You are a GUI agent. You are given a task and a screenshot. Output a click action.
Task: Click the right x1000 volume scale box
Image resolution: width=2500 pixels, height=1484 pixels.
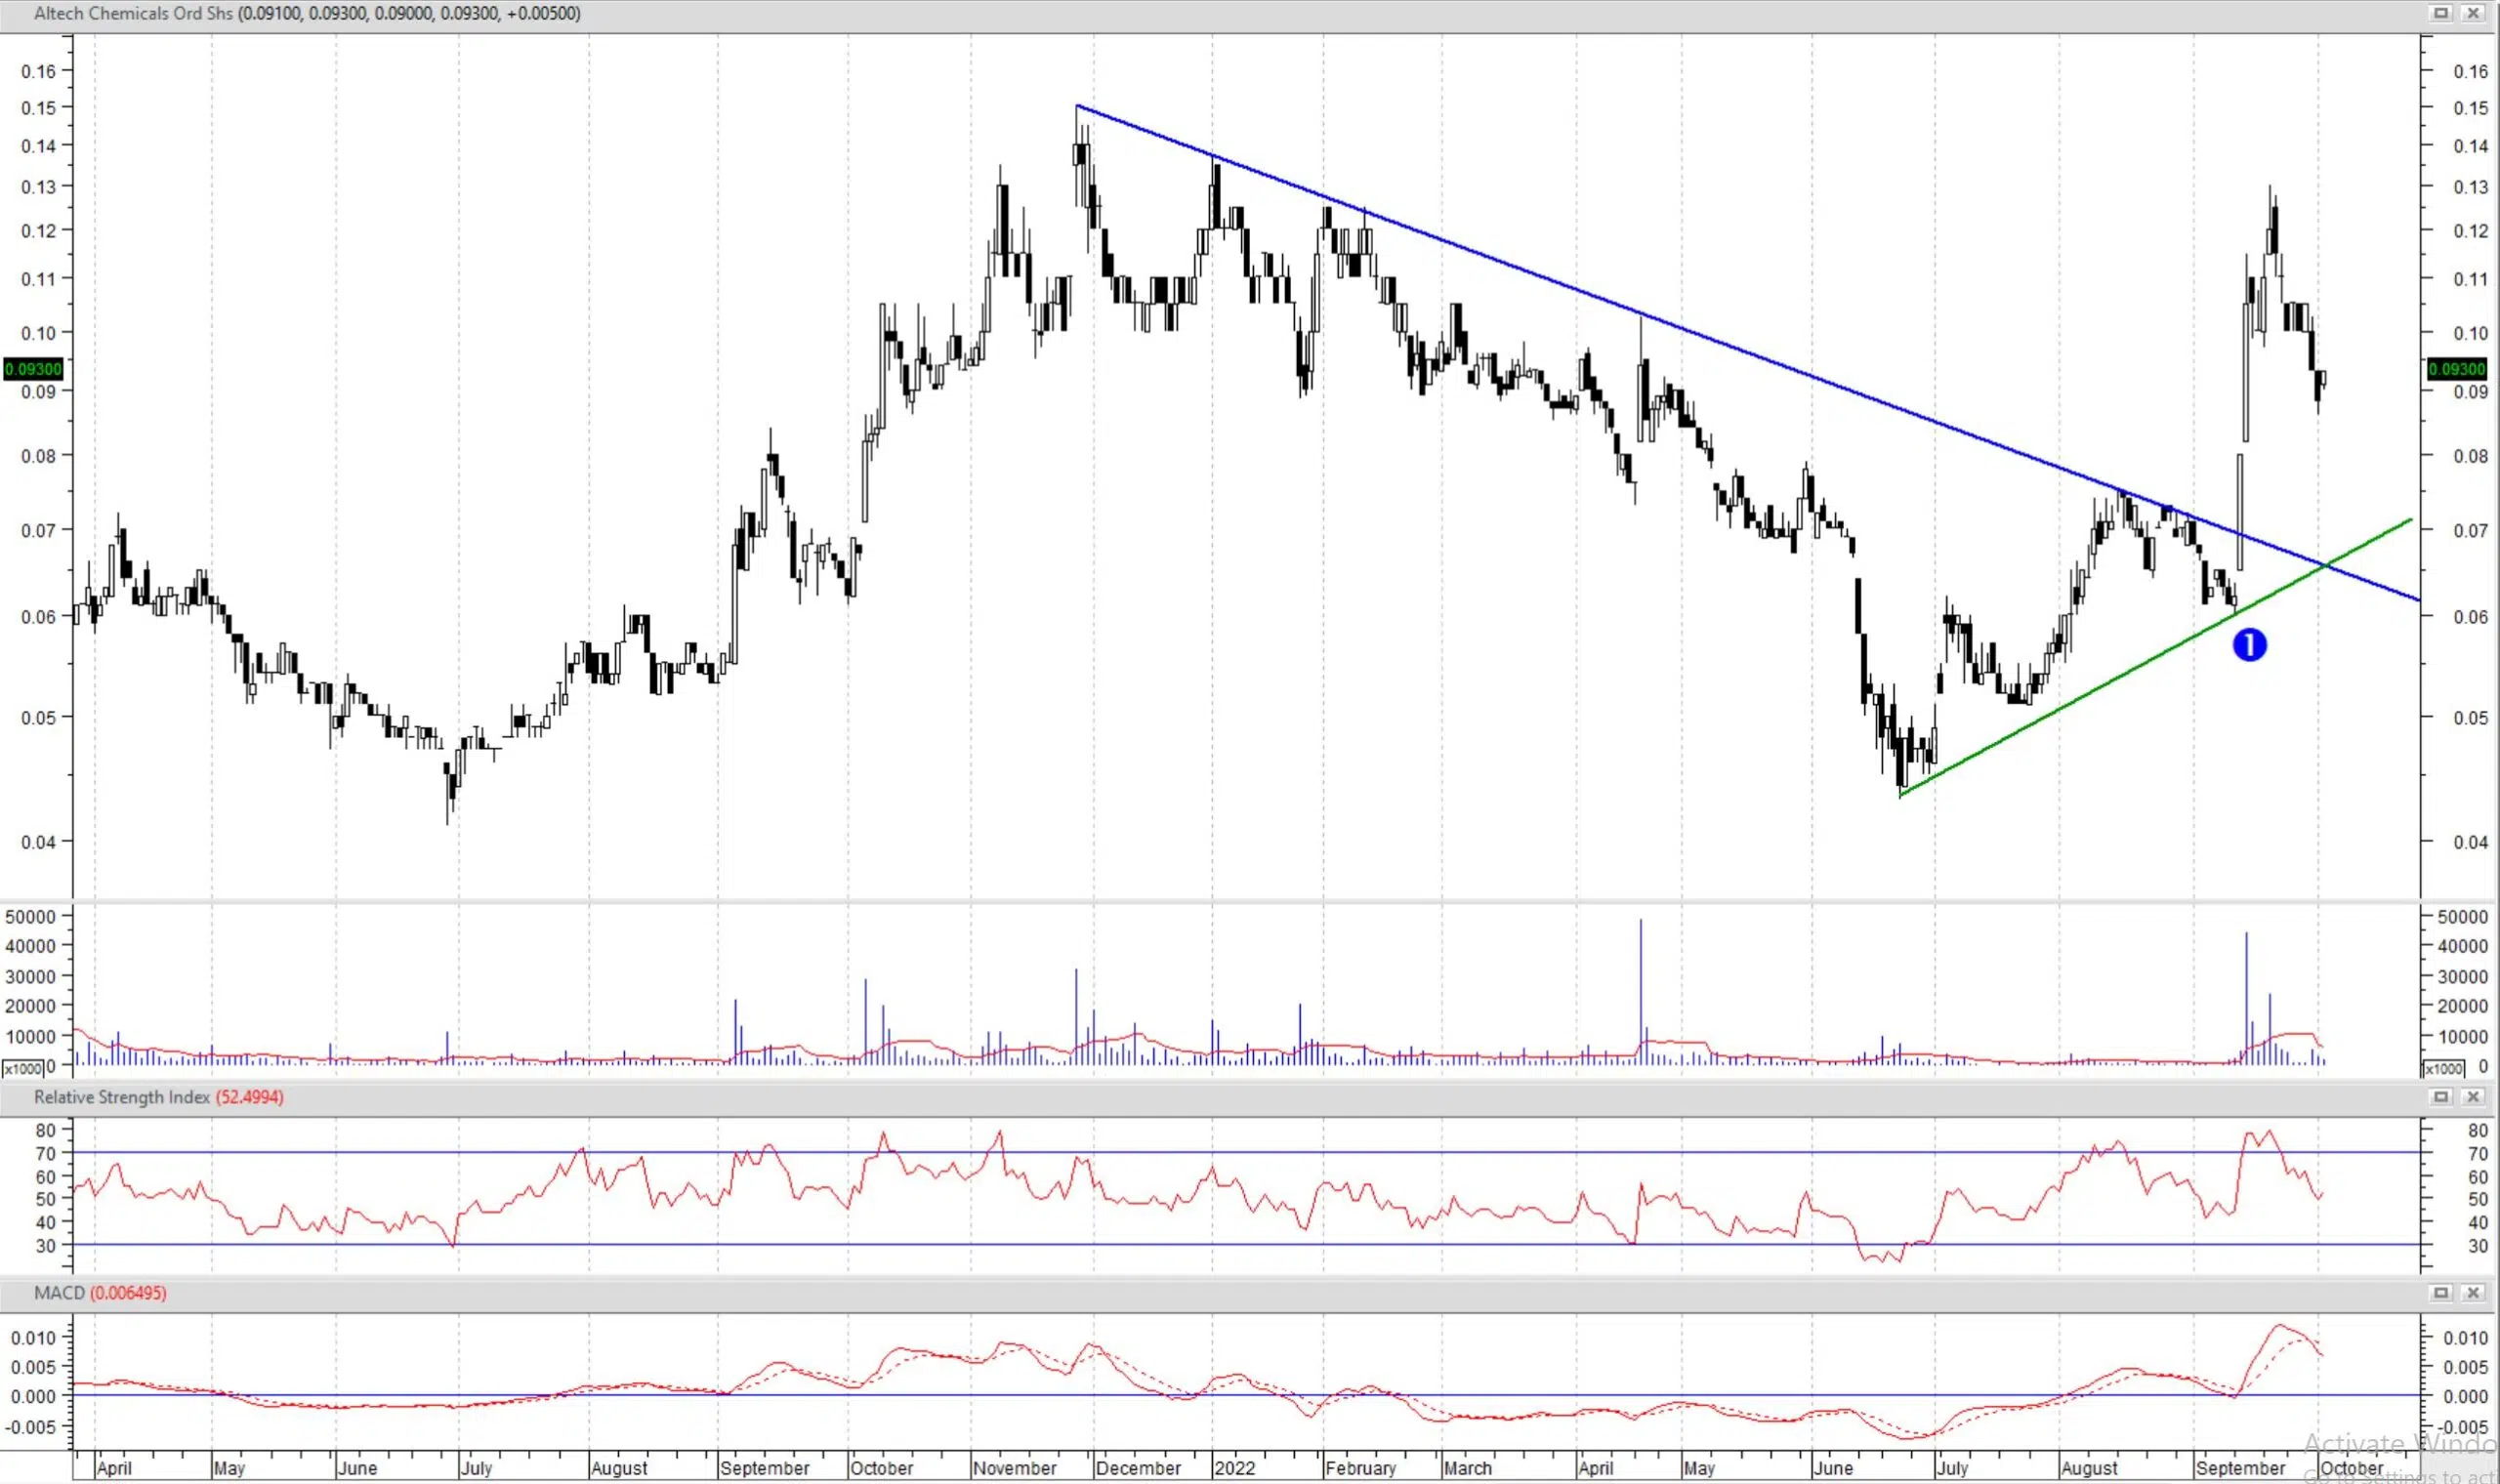[2442, 1069]
